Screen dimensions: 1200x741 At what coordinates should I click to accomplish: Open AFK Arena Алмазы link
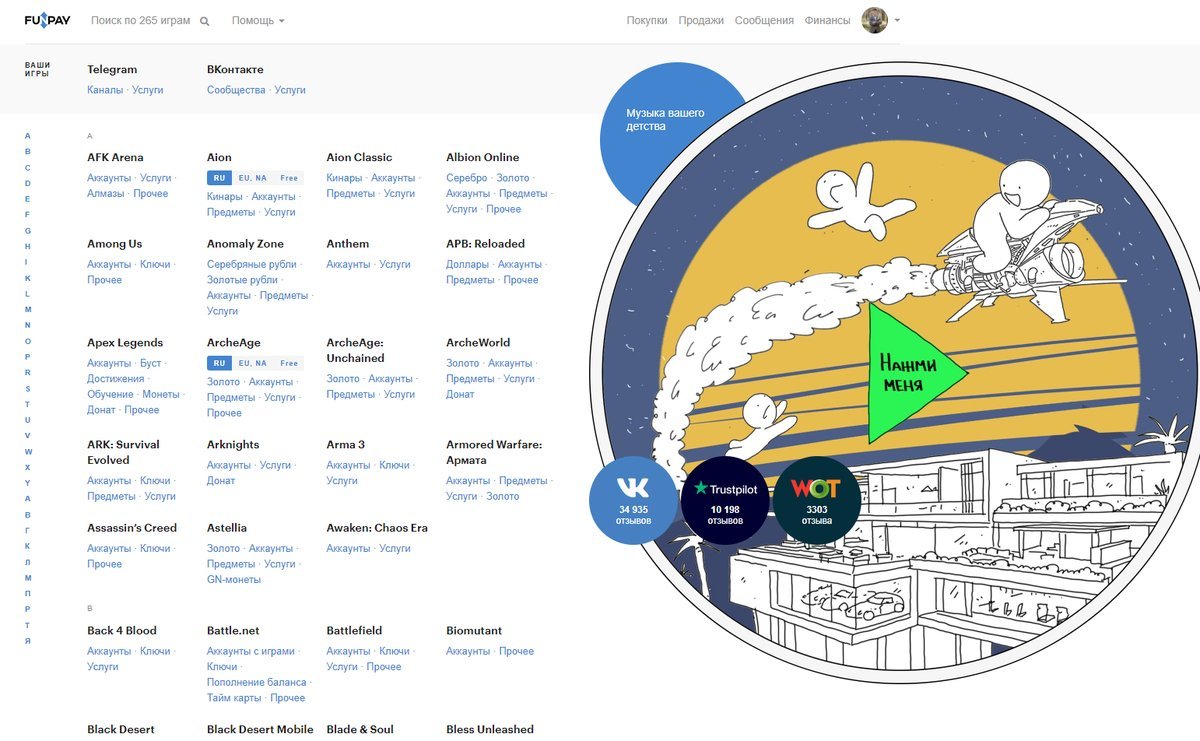106,193
